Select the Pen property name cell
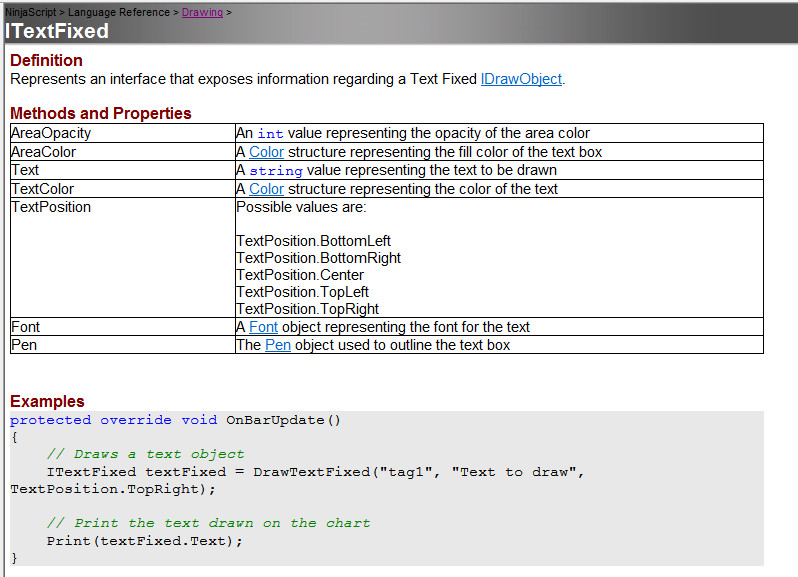This screenshot has width=798, height=577. 123,345
